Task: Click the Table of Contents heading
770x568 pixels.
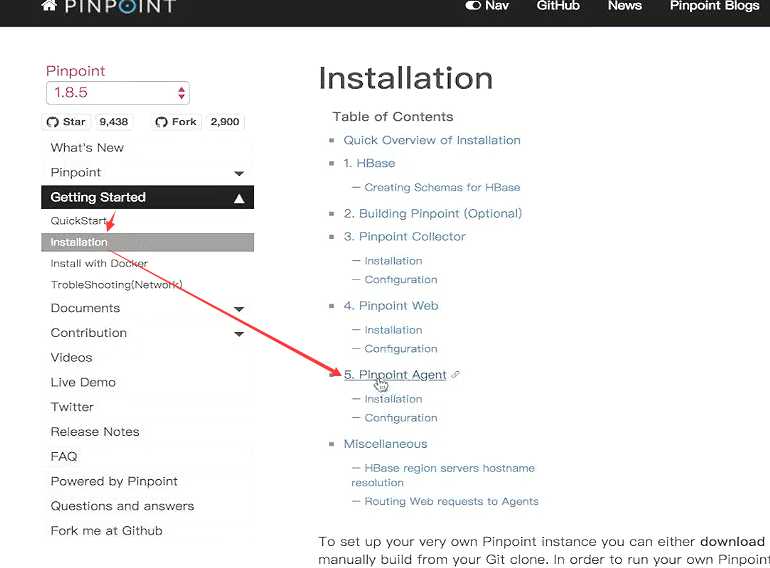Action: 393,117
